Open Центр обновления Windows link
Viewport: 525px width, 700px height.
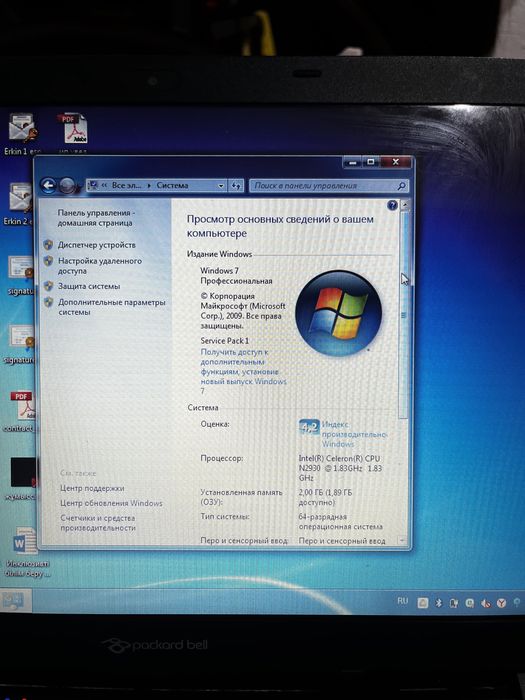[x=111, y=503]
